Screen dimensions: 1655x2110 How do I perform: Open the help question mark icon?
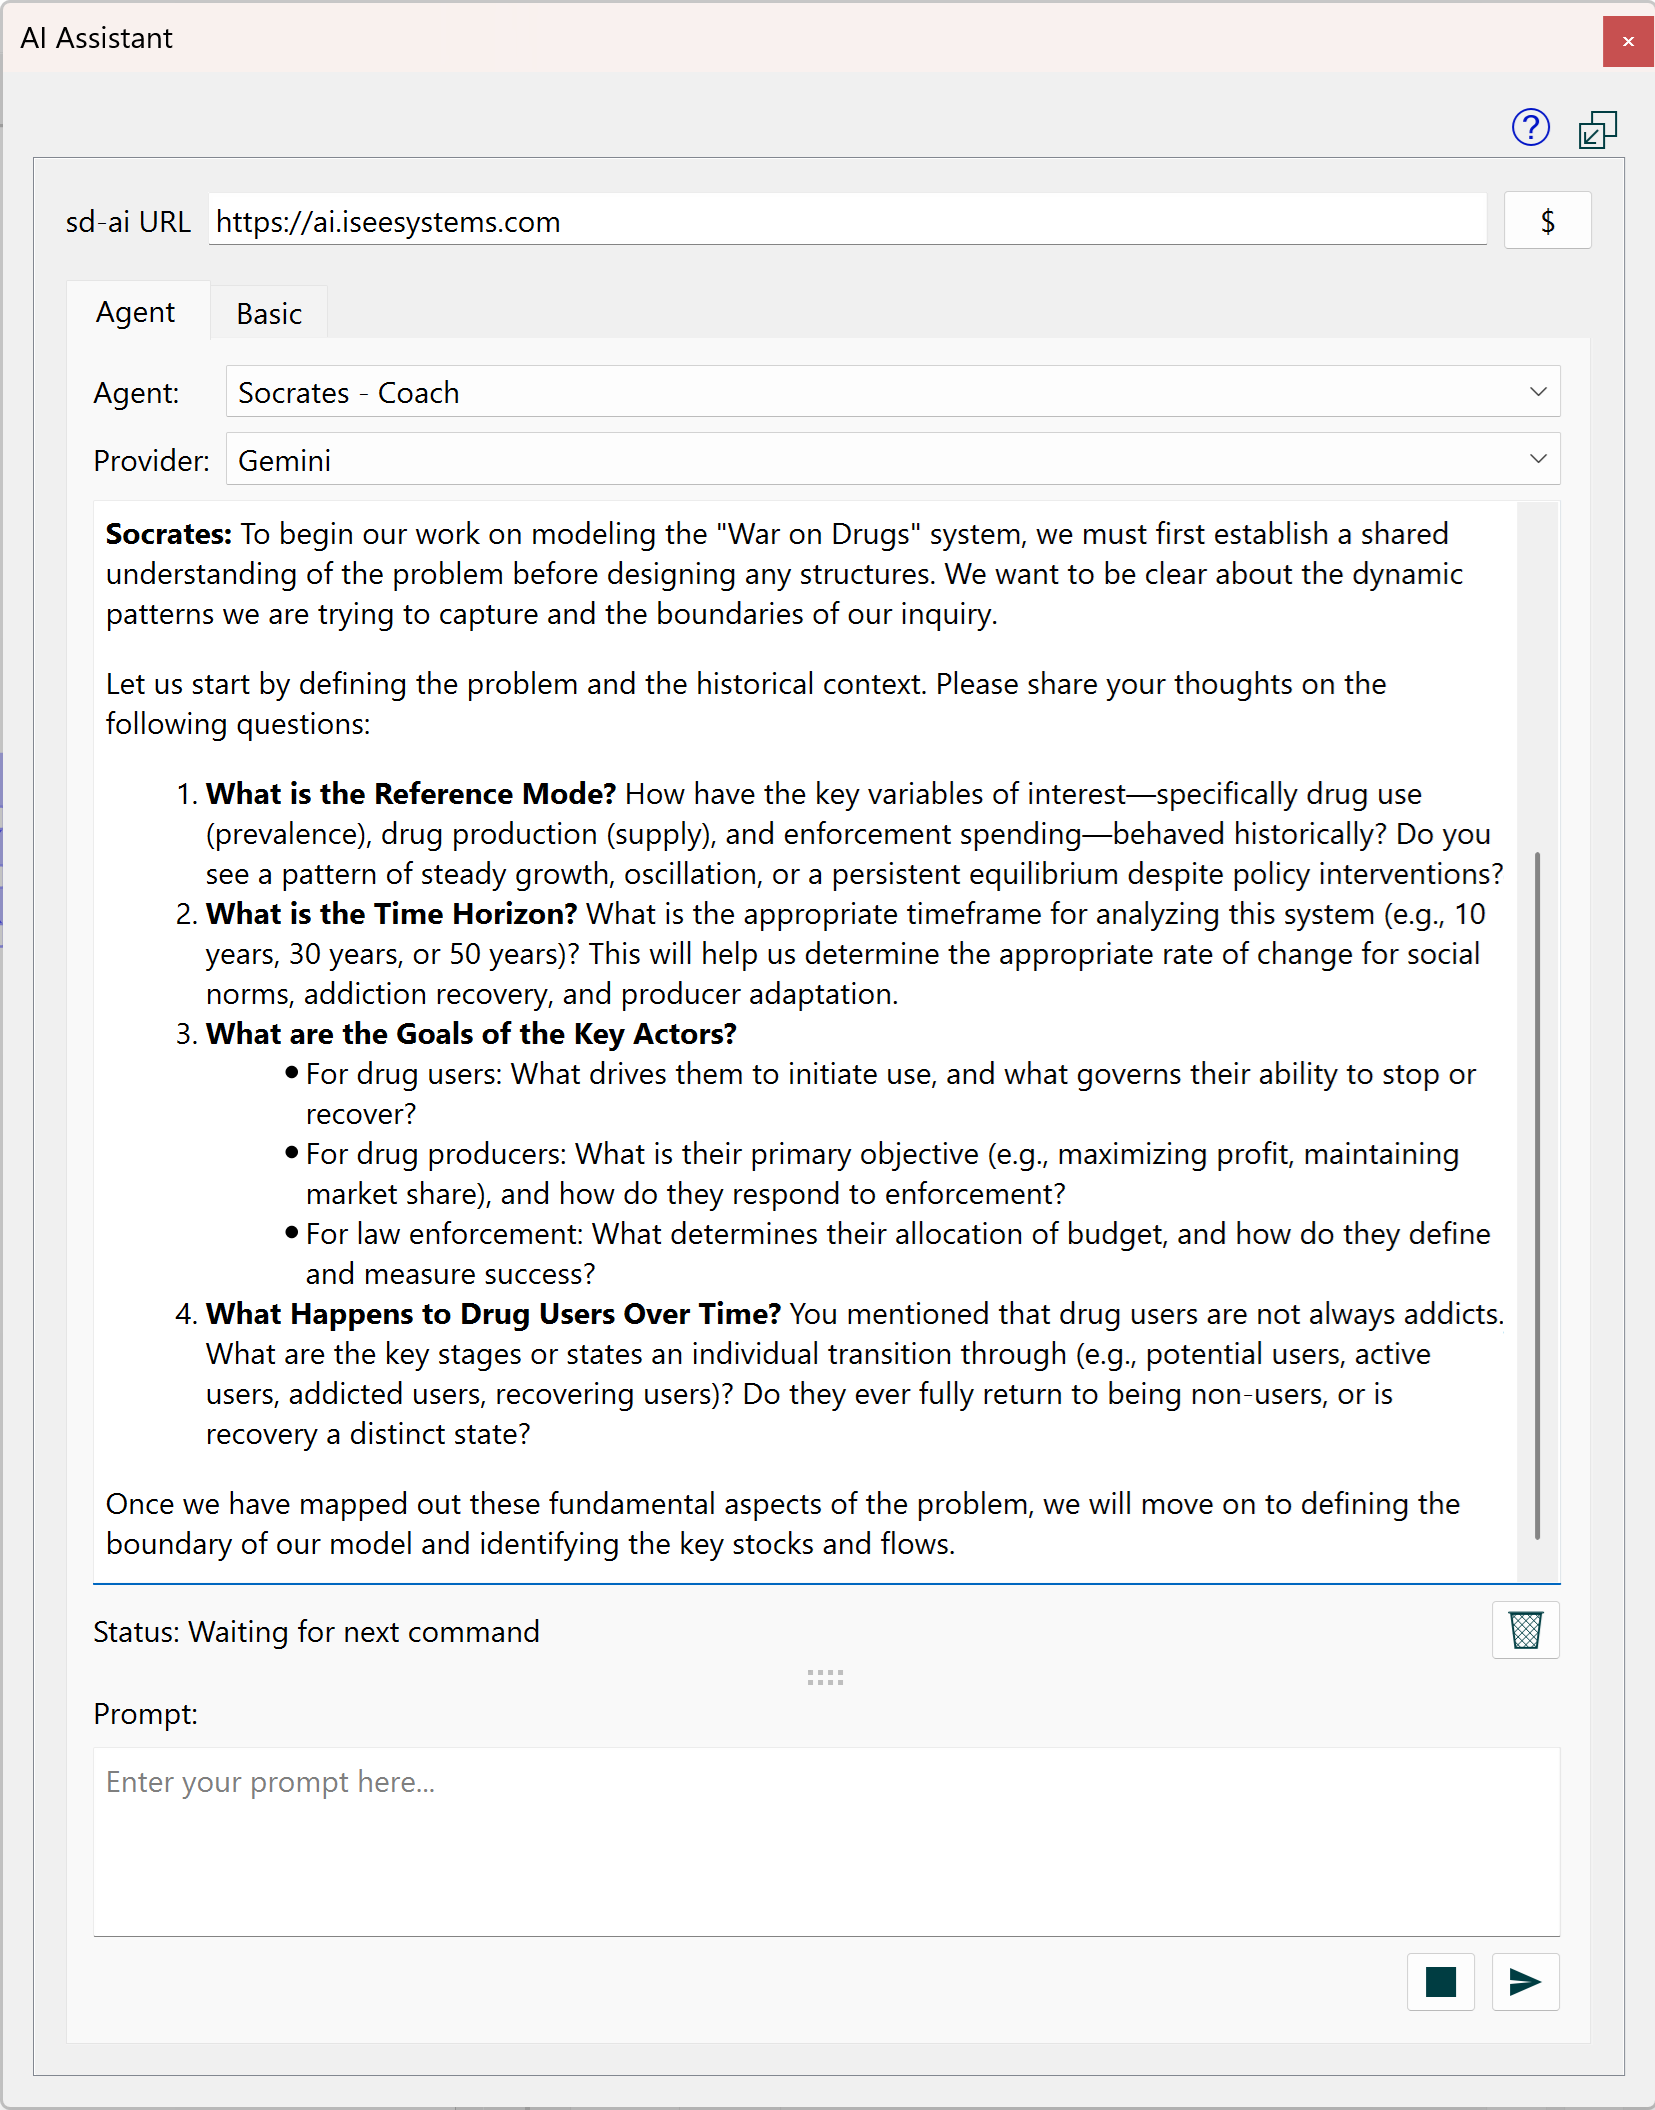click(1530, 128)
